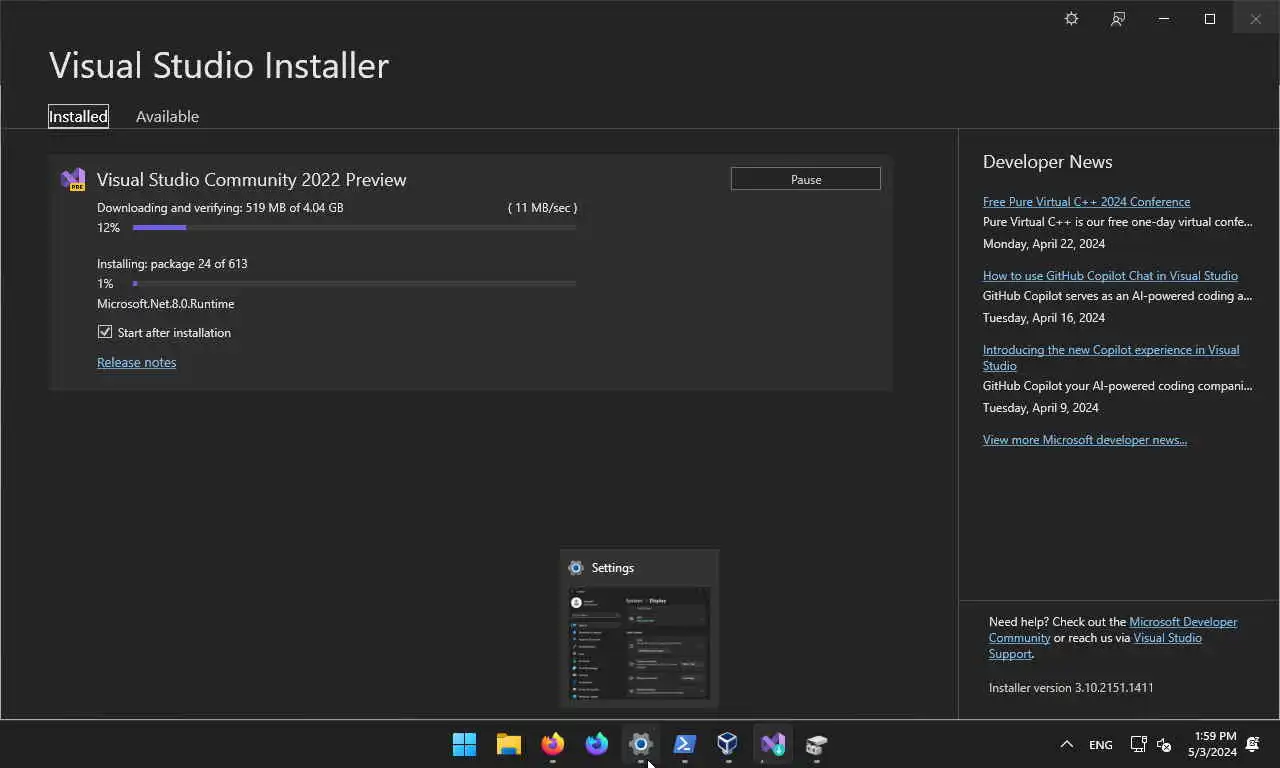The image size is (1280, 768).
Task: Click the network tray icon
Action: [1138, 744]
